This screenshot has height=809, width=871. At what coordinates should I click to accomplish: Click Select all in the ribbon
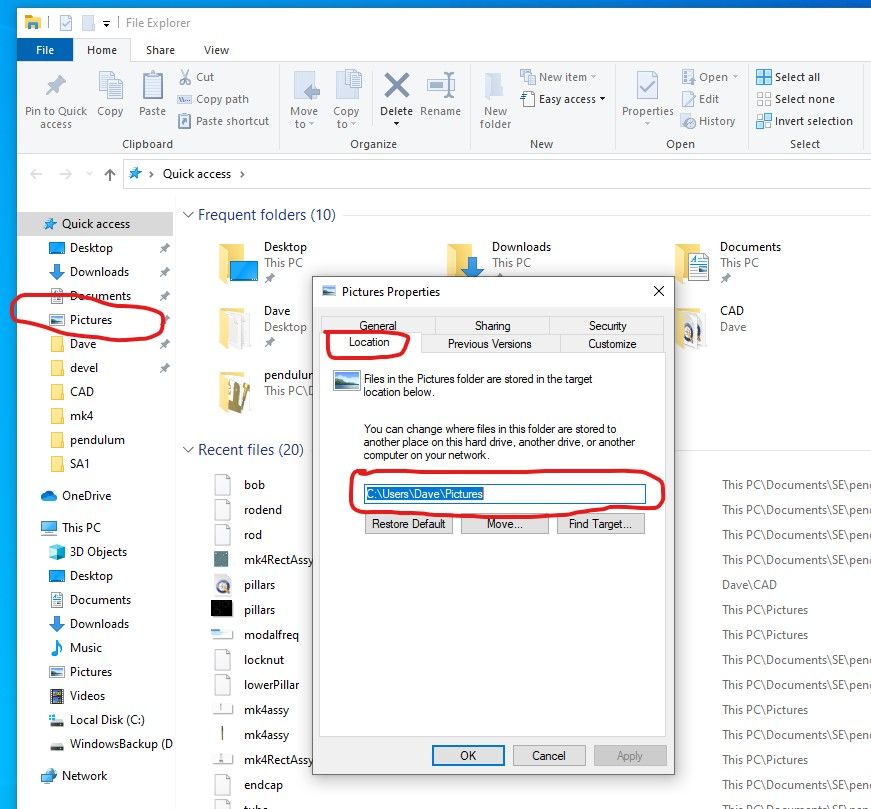point(788,77)
